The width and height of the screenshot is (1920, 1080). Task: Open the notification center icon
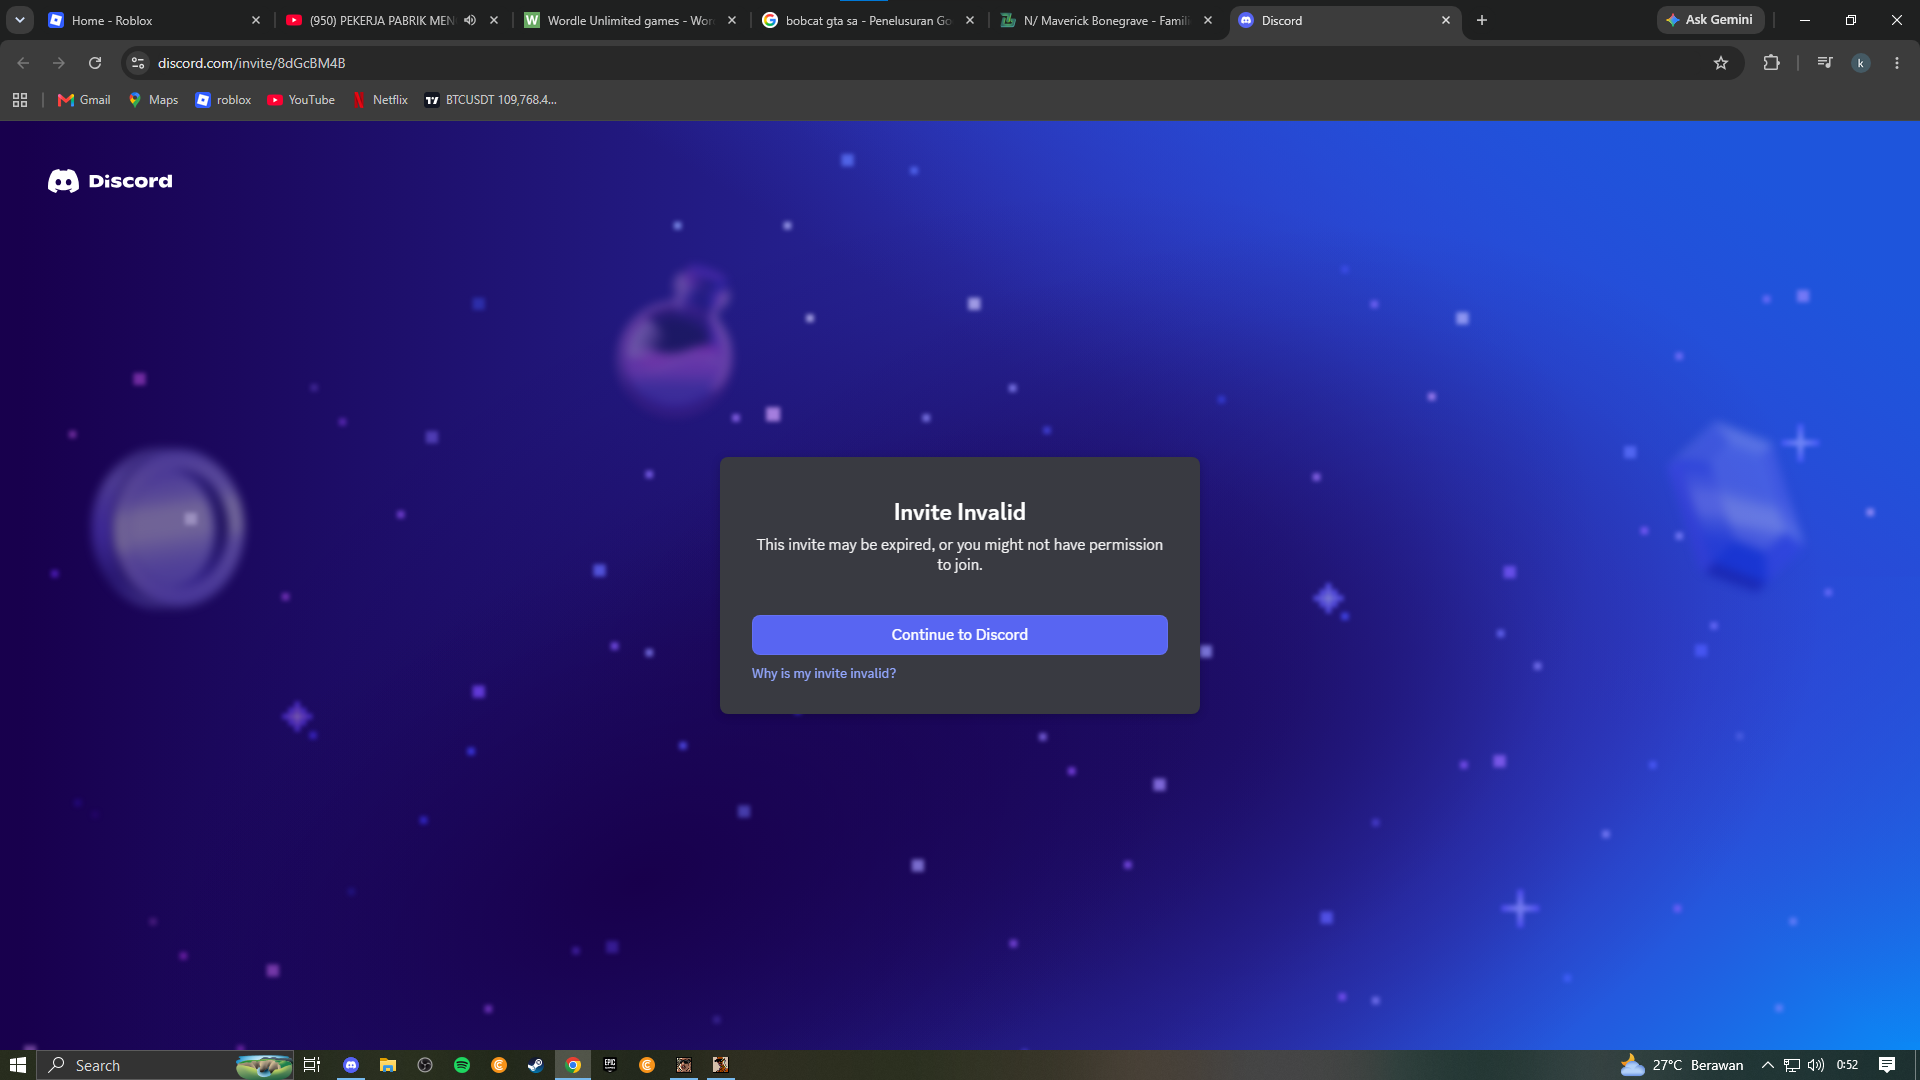(x=1887, y=1065)
